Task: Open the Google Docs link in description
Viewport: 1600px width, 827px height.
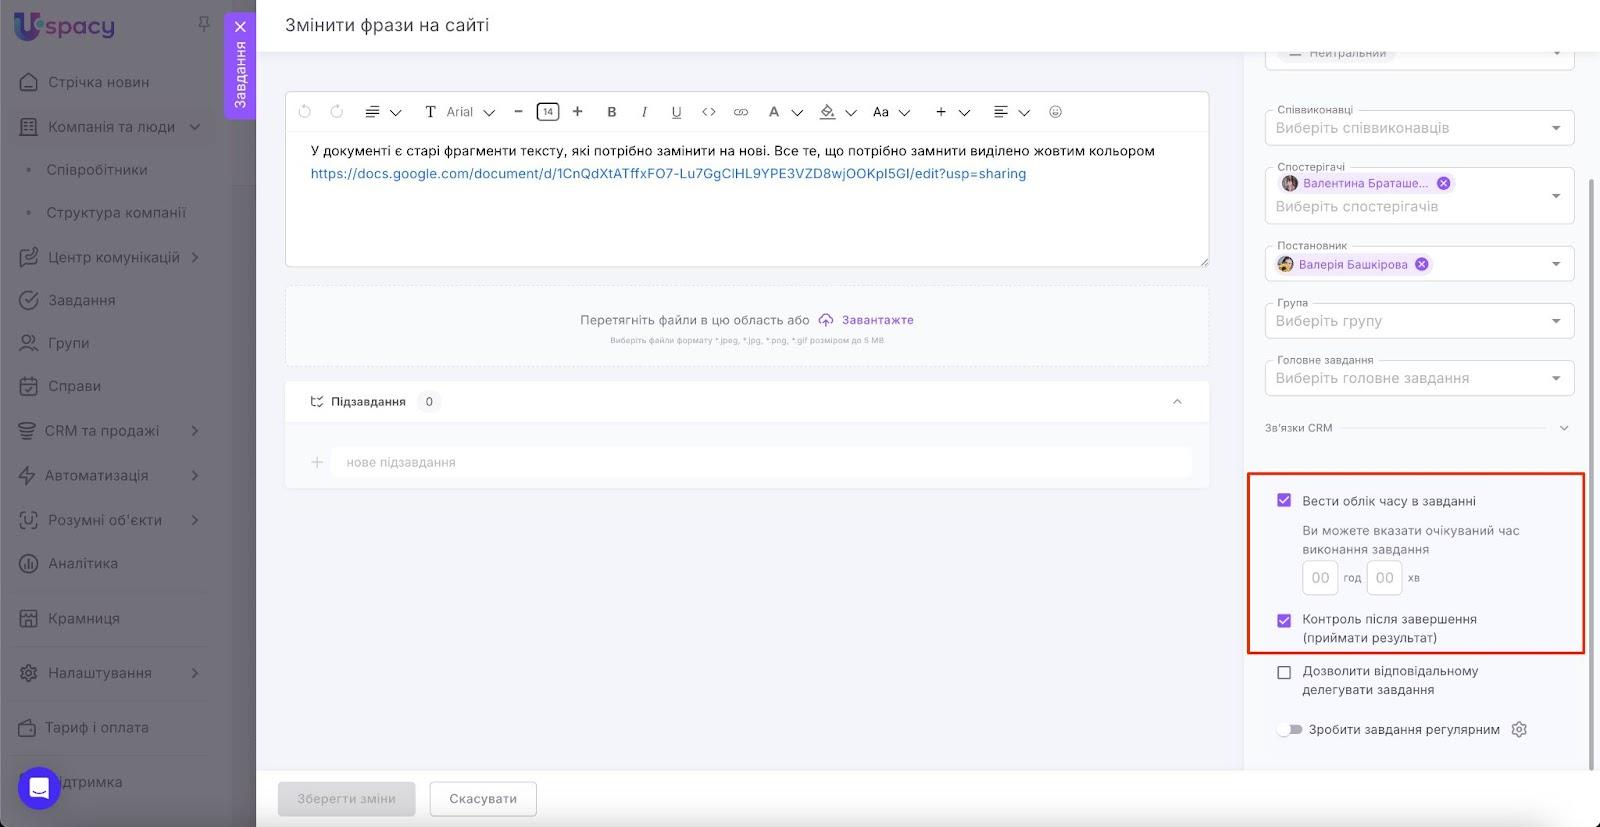Action: coord(668,174)
